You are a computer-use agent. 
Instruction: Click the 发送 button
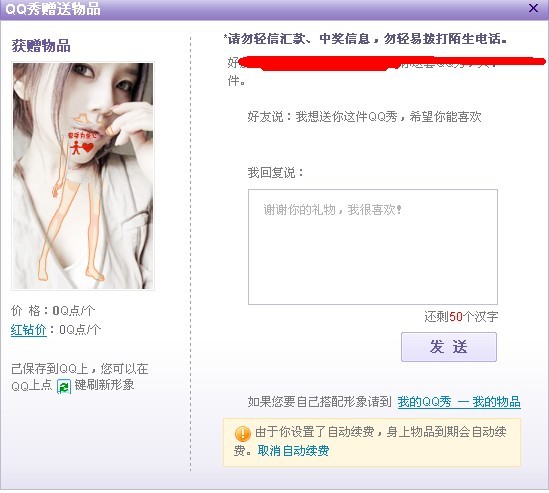[x=449, y=347]
